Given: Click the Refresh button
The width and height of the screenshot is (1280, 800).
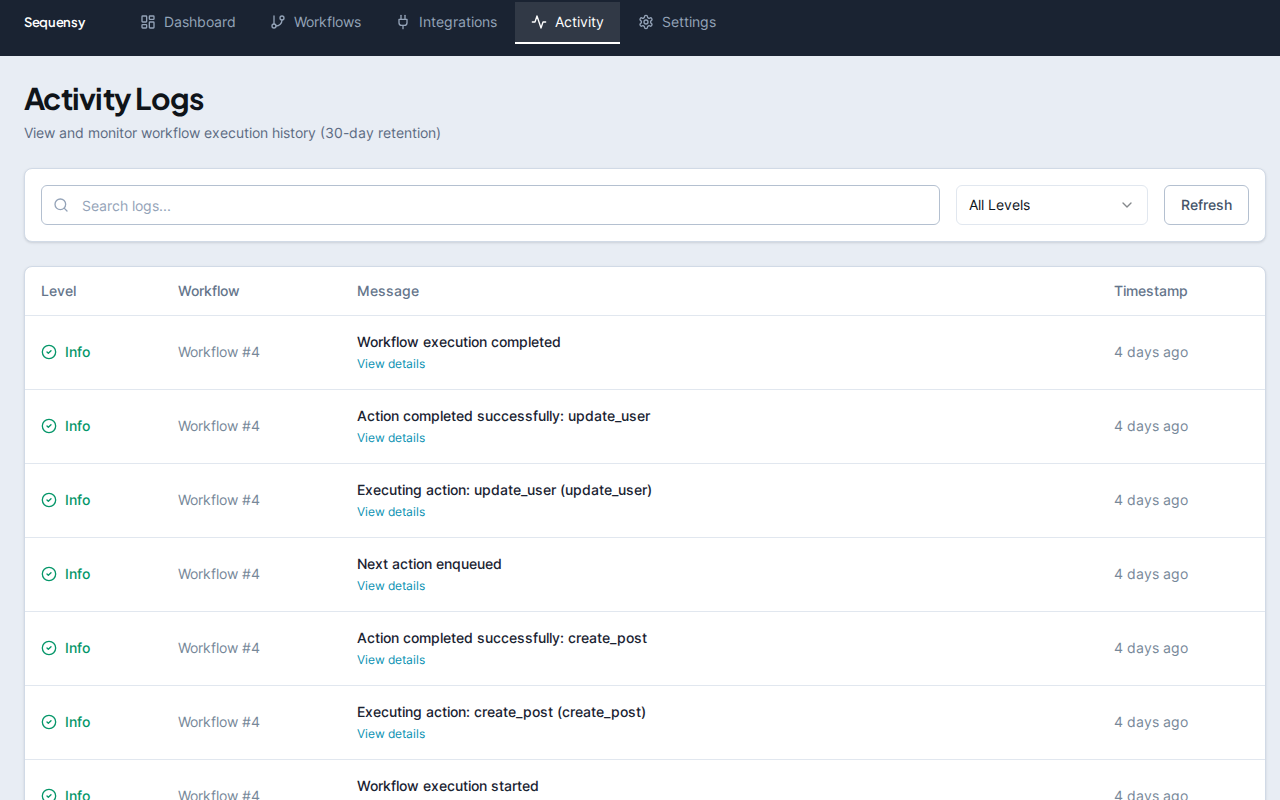Looking at the screenshot, I should (1205, 204).
